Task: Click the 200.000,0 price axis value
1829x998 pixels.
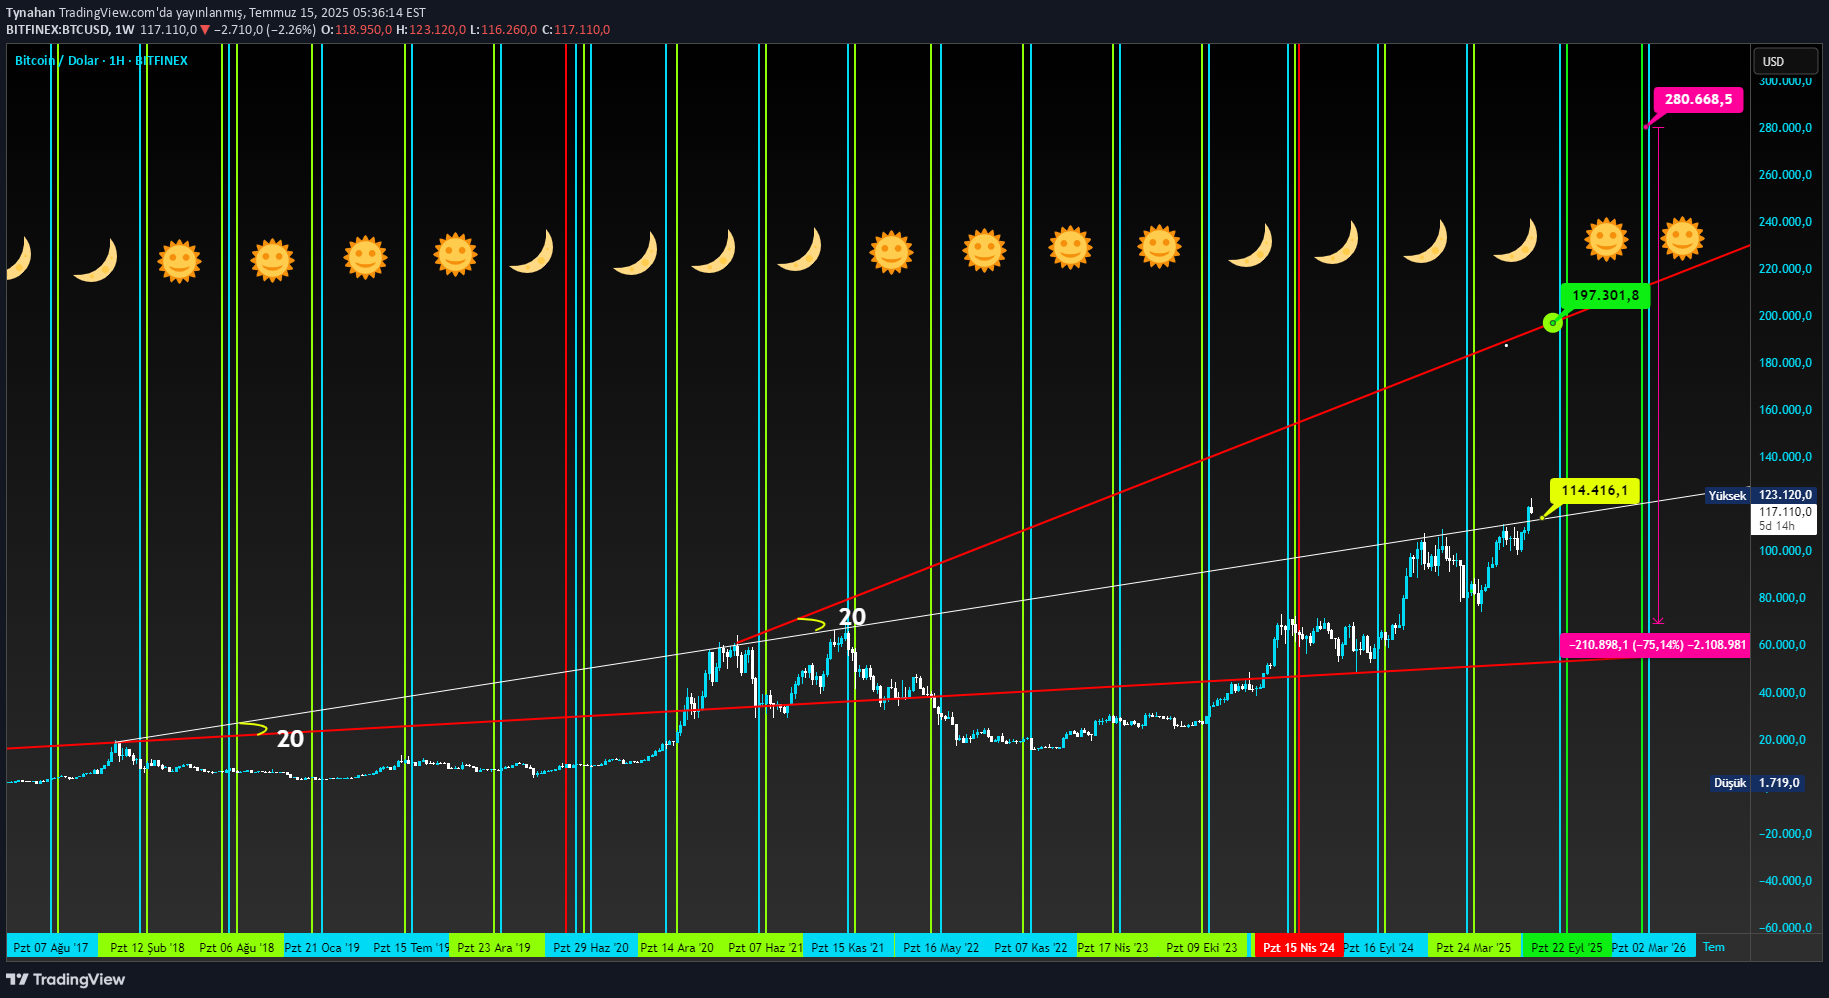Action: pos(1785,316)
